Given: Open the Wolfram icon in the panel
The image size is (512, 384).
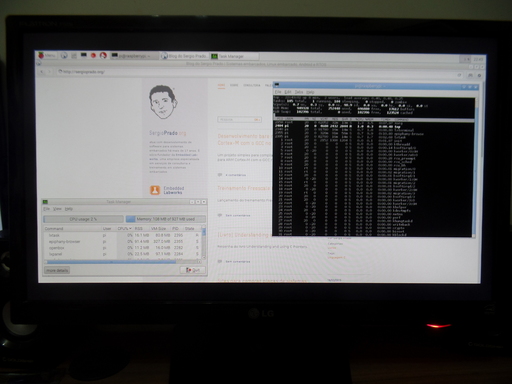Looking at the screenshot, I should click(103, 55).
